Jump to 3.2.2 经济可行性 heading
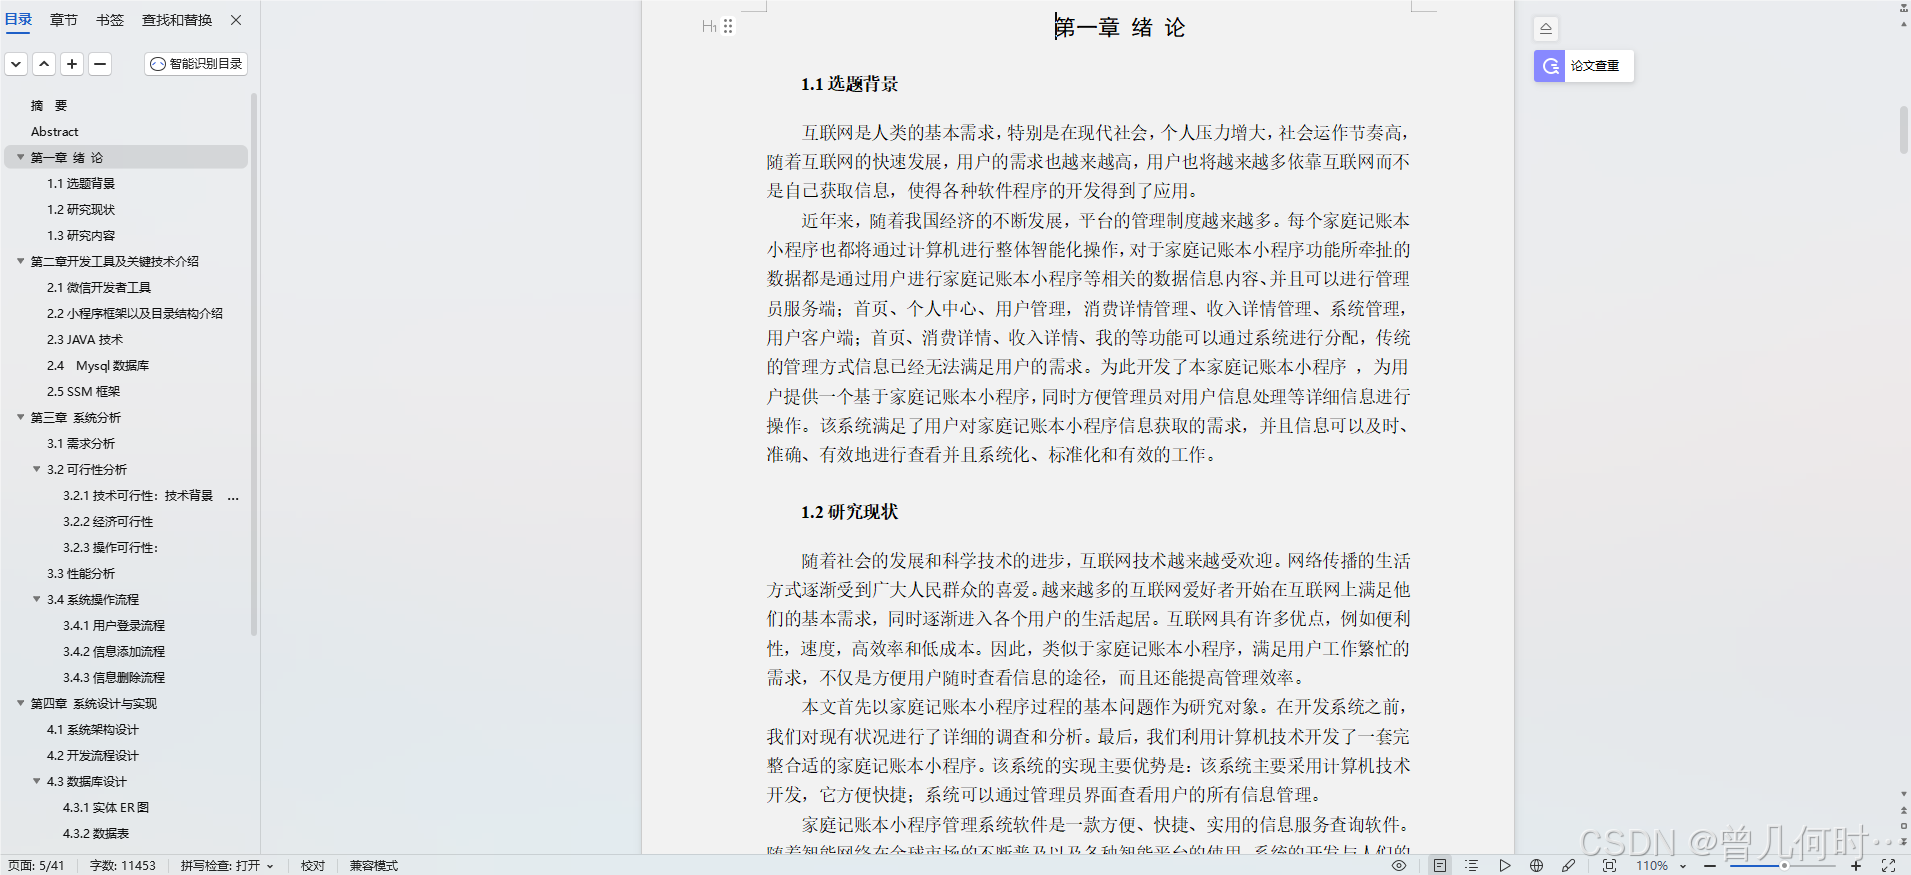The width and height of the screenshot is (1911, 875). pyautogui.click(x=108, y=521)
